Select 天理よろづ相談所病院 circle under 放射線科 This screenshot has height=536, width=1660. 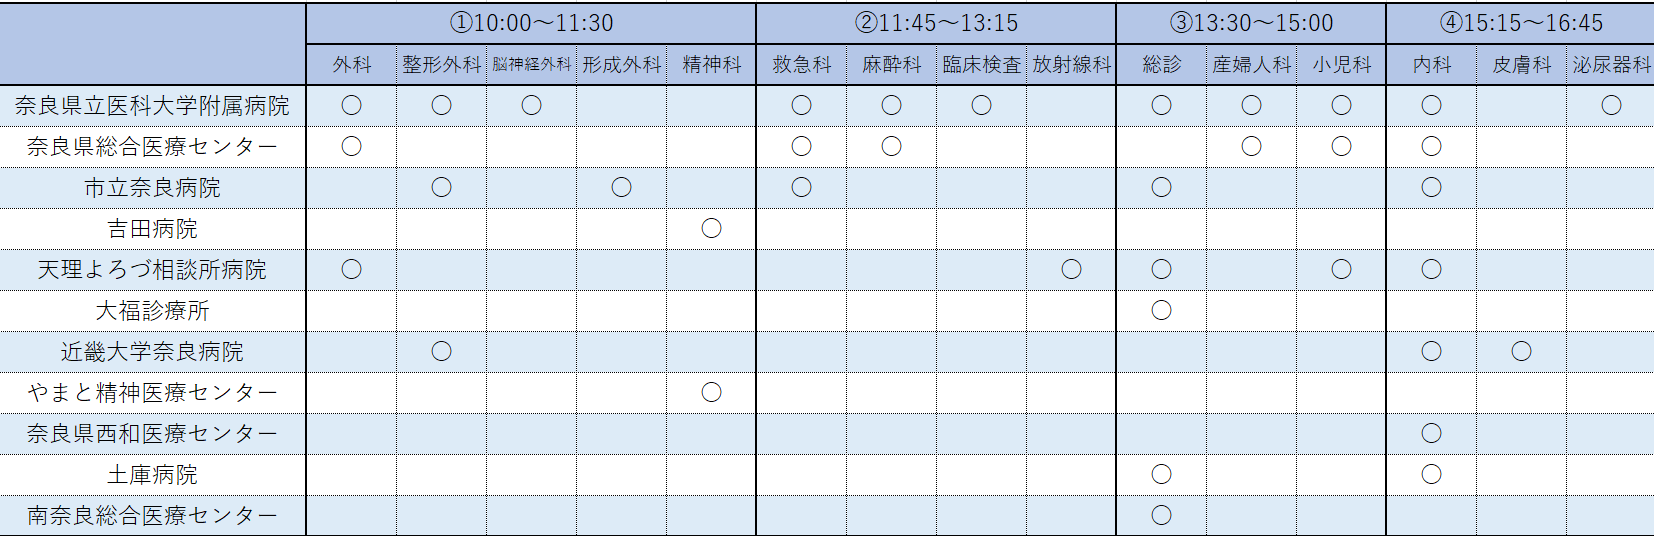point(1071,270)
